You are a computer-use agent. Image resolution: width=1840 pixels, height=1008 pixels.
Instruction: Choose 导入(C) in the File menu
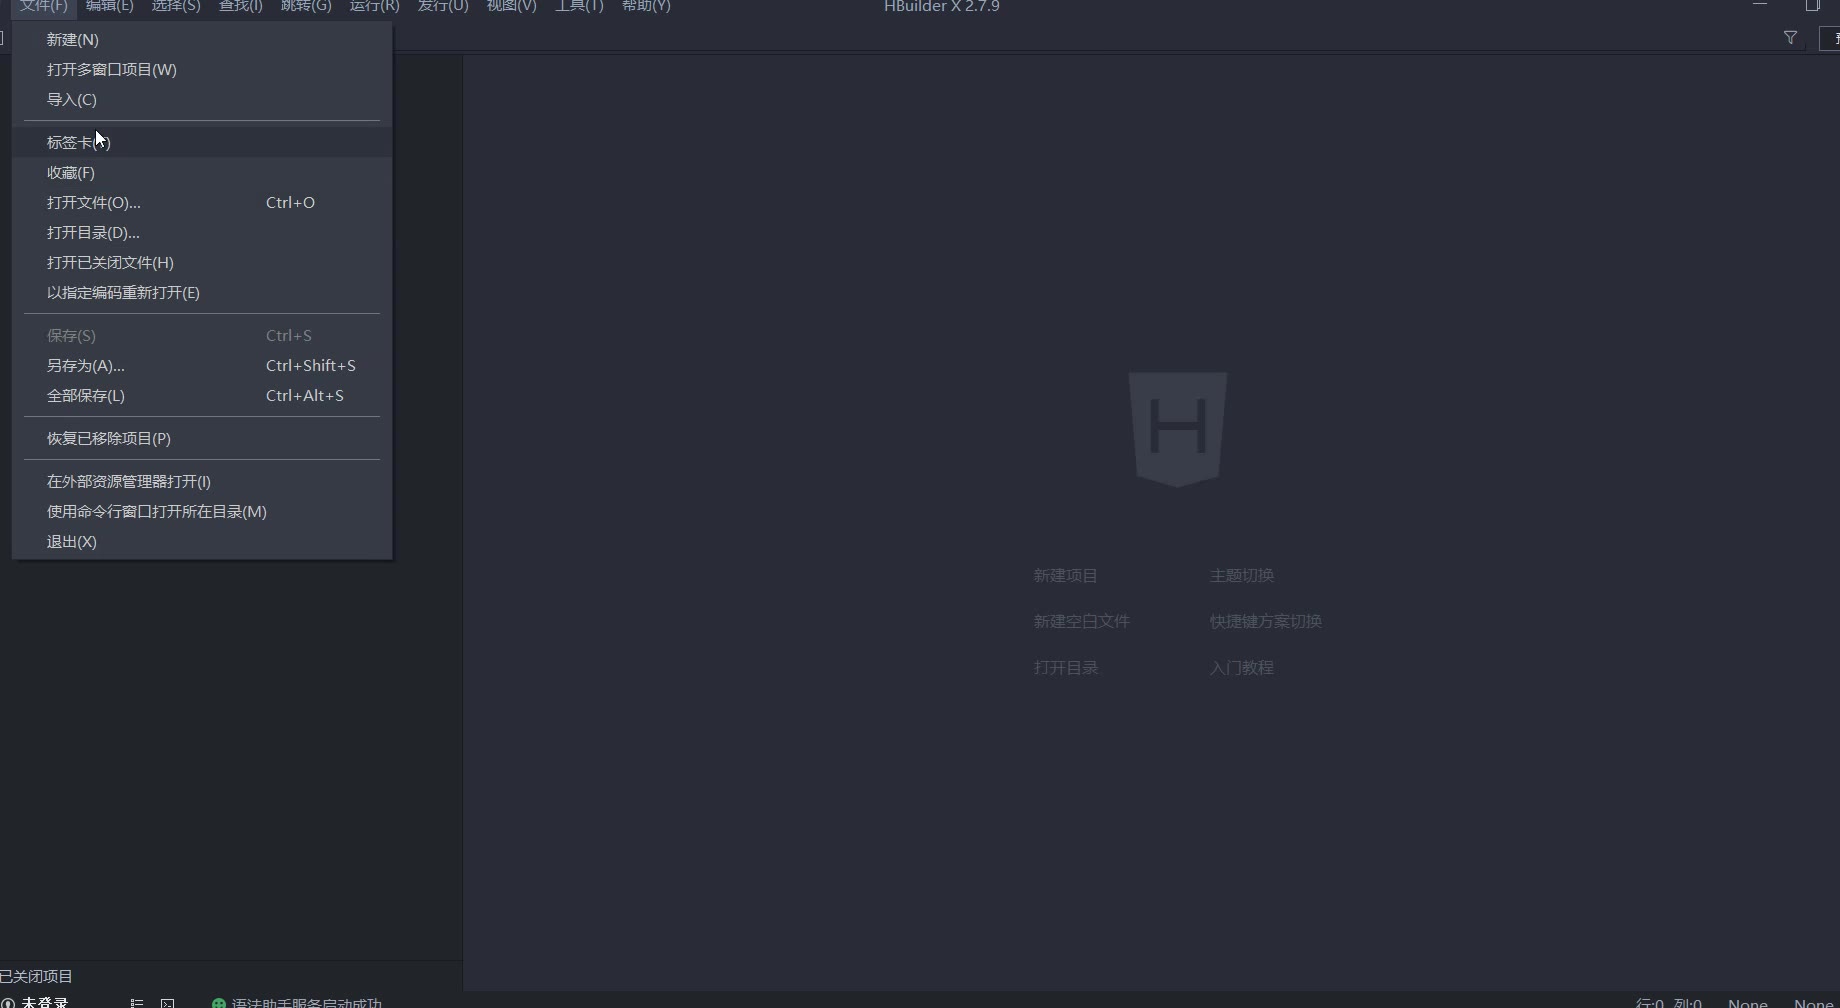pos(202,100)
